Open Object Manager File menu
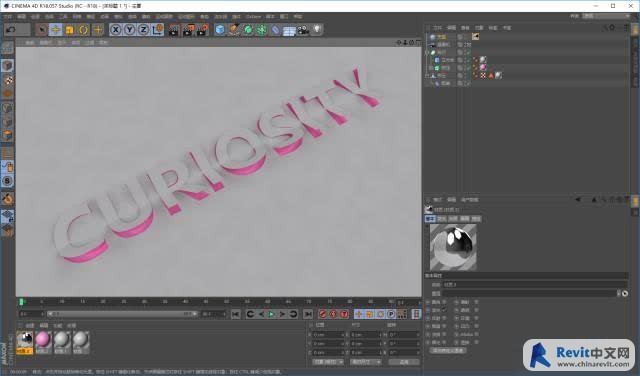640x376 pixels. [x=438, y=28]
